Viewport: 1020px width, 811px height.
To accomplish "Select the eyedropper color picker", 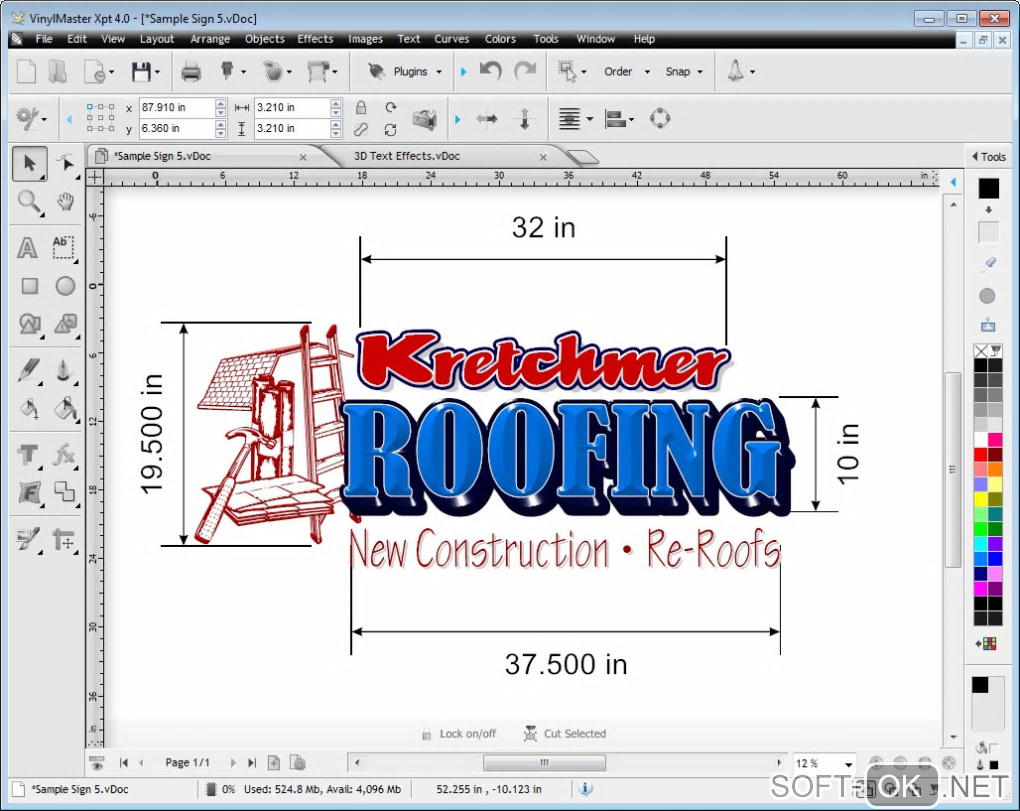I will point(988,264).
